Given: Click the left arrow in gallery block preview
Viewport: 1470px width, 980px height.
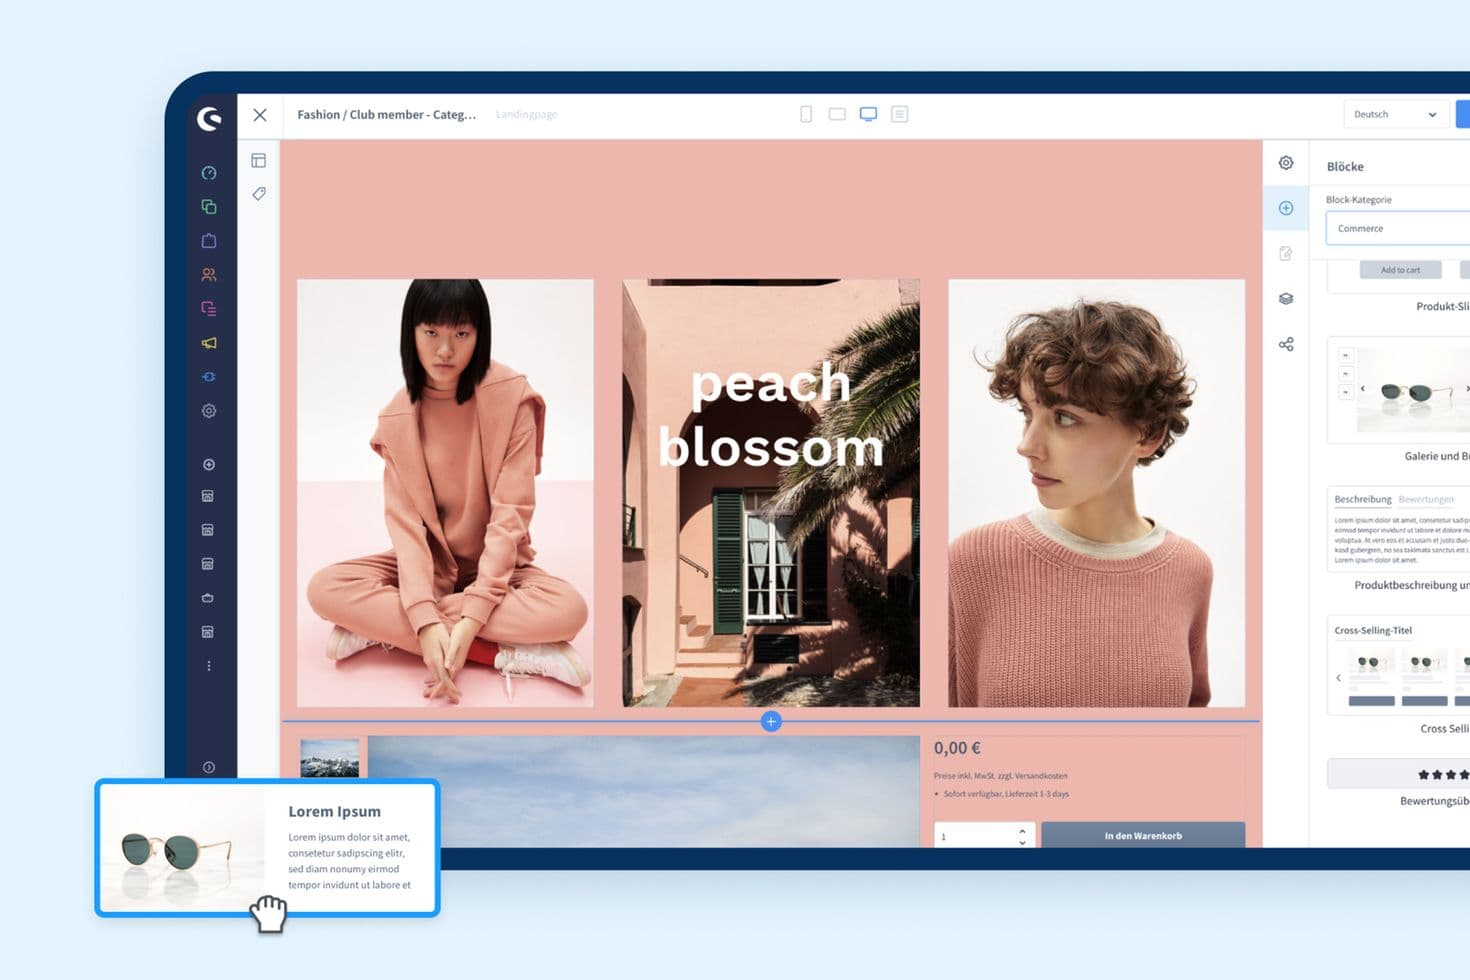Looking at the screenshot, I should 1362,389.
